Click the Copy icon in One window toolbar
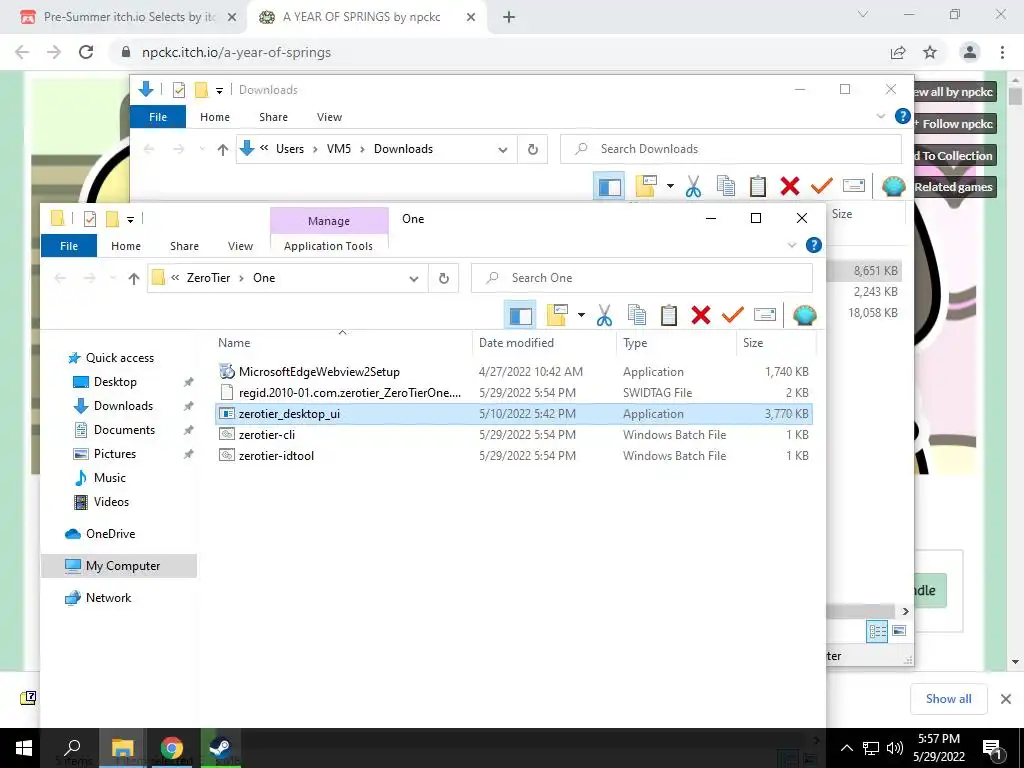This screenshot has height=768, width=1024. point(637,315)
